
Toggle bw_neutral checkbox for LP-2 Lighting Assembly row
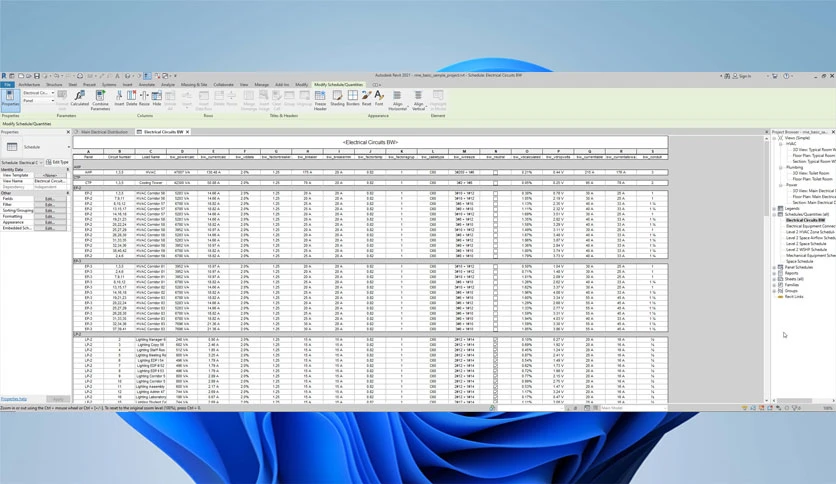[495, 386]
